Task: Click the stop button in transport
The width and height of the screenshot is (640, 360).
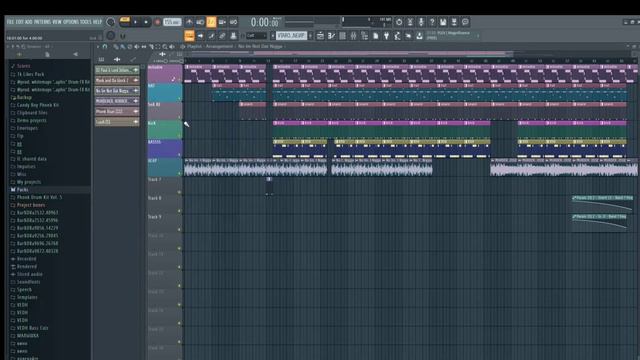Action: click(x=146, y=22)
